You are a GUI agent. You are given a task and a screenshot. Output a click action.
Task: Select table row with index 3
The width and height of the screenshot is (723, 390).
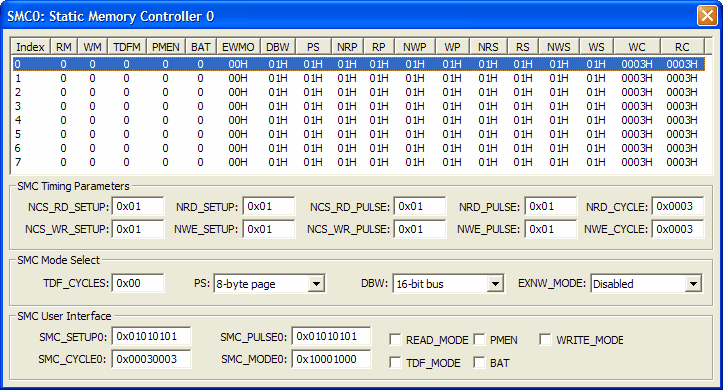359,106
